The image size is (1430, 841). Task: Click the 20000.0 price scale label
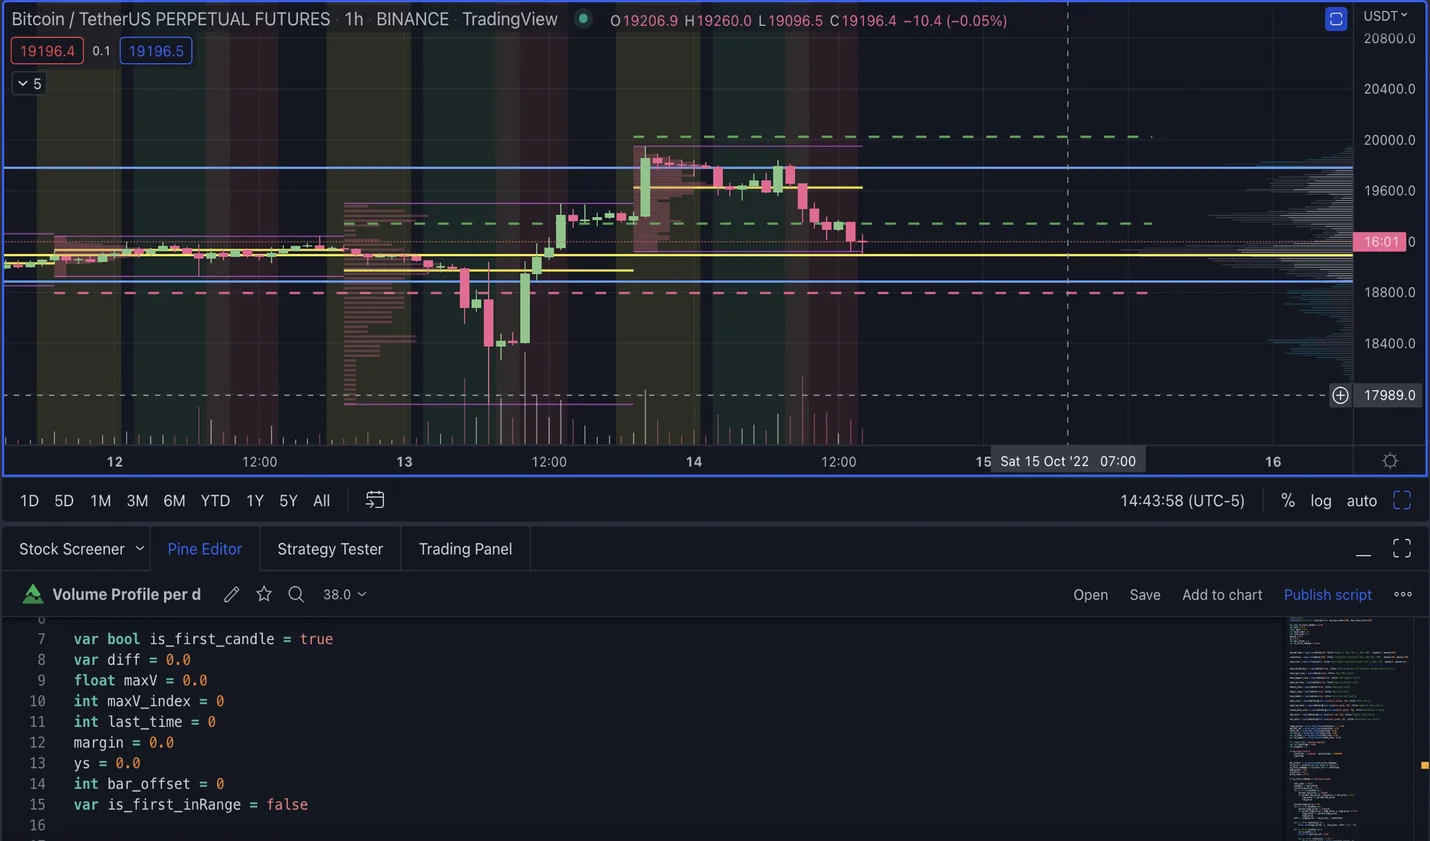1389,140
